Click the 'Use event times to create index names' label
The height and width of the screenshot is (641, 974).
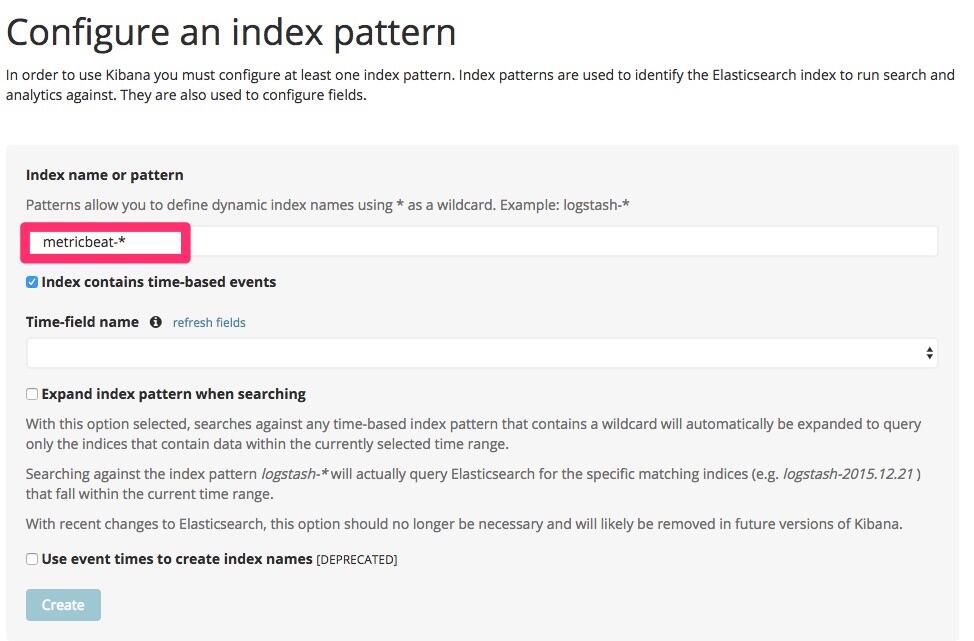177,559
